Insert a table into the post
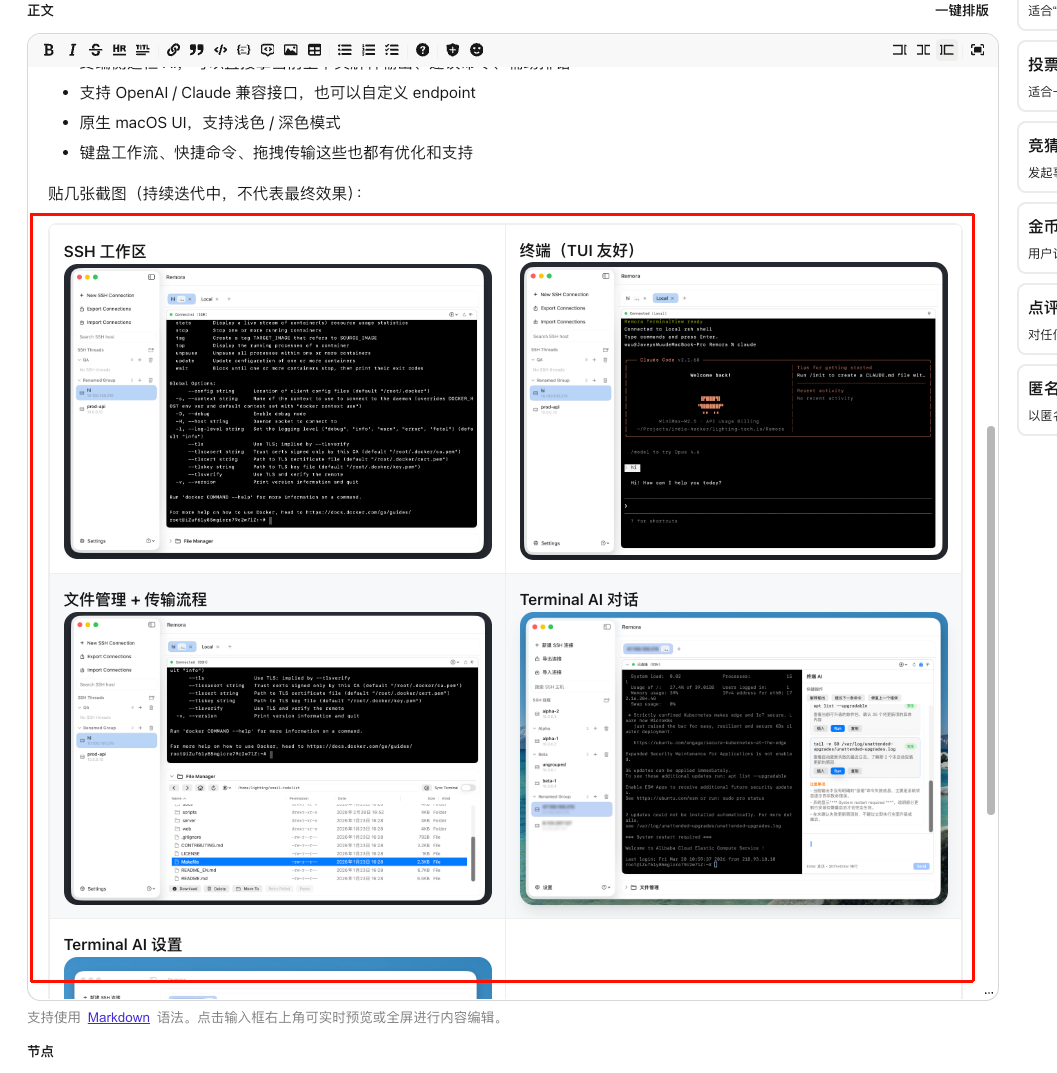The width and height of the screenshot is (1057, 1073). point(315,50)
